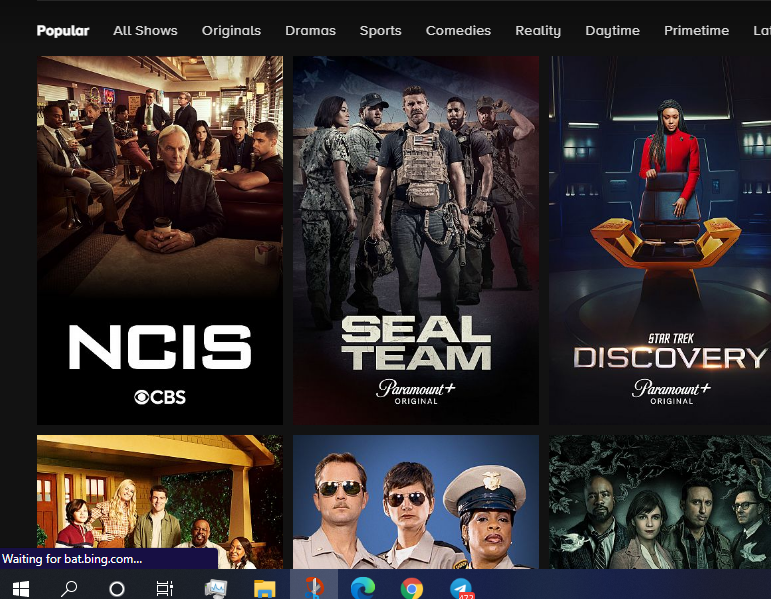Viewport: 771px width, 599px height.
Task: Open the sunglasses police officers comedy poster
Action: [416, 502]
